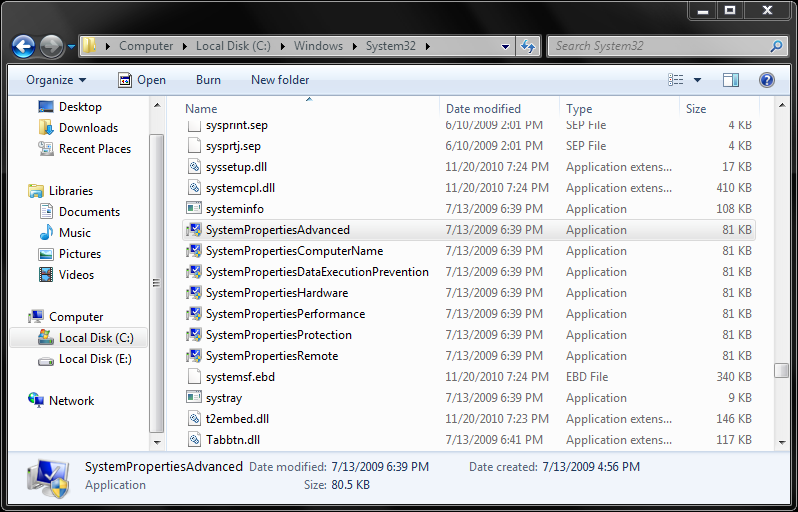798x512 pixels.
Task: Click the Network icon in navigation pane
Action: 36,401
